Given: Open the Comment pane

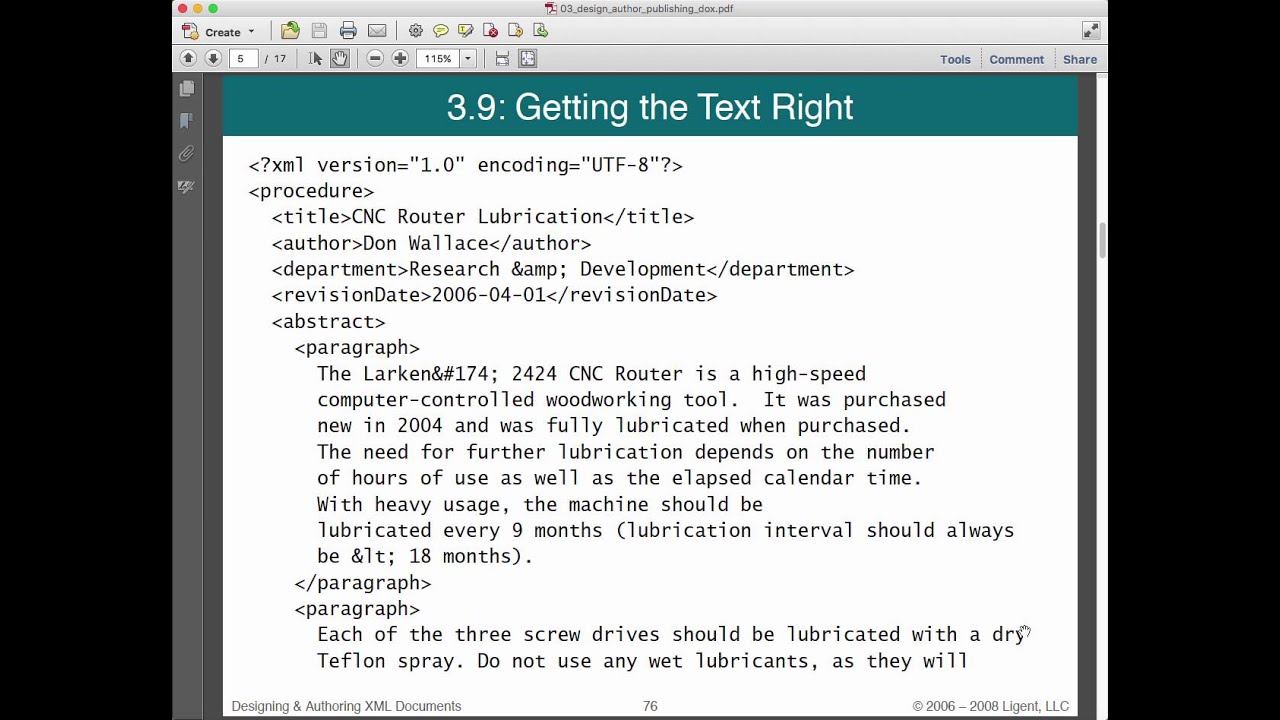Looking at the screenshot, I should (1016, 59).
